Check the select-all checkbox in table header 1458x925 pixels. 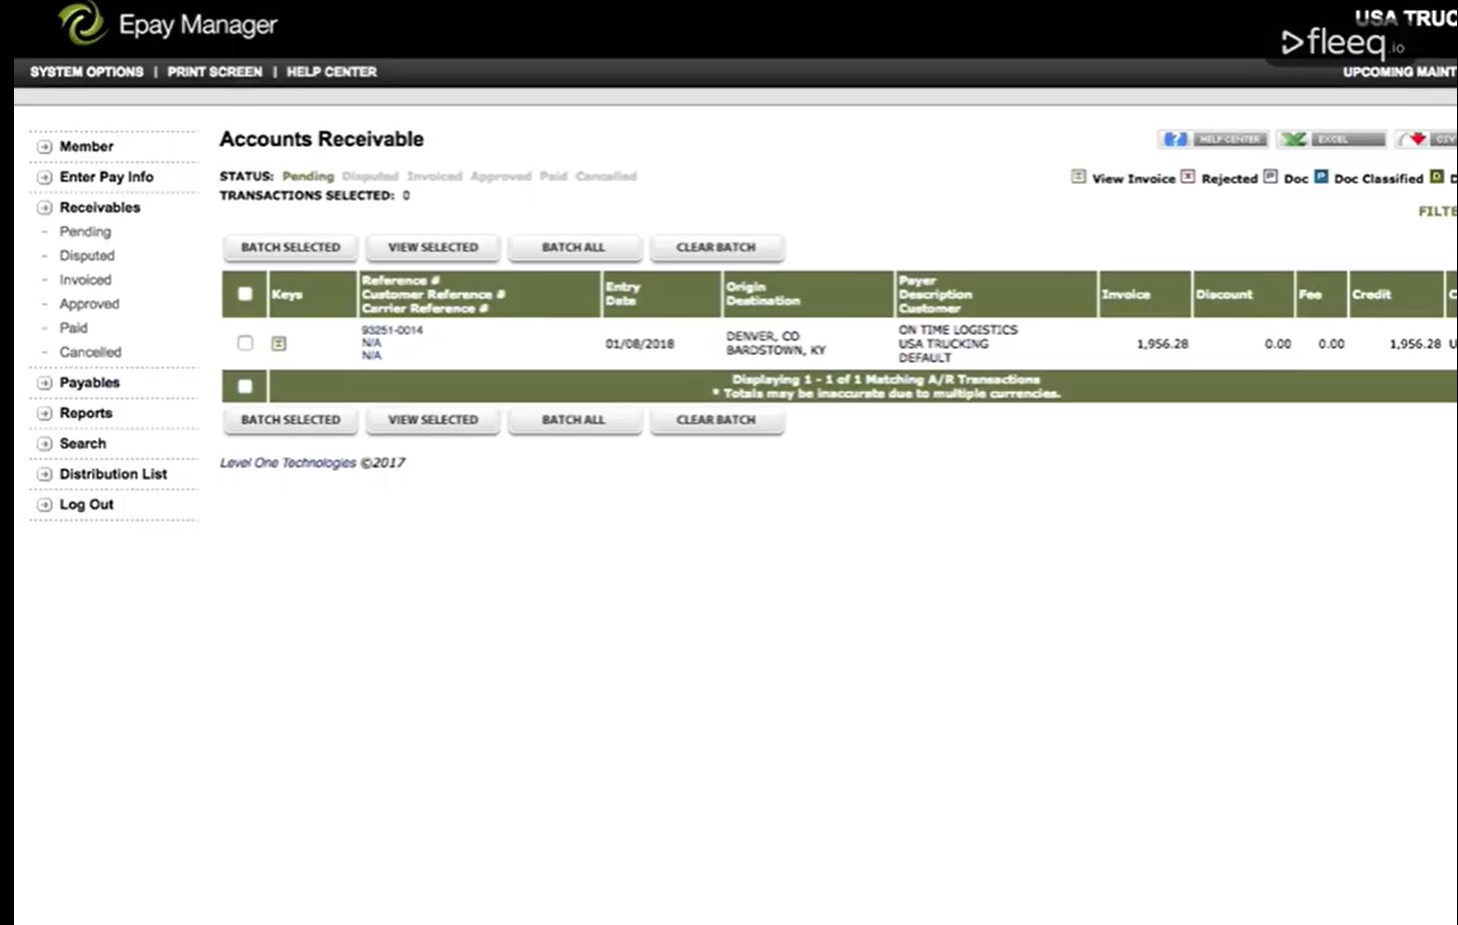(245, 293)
